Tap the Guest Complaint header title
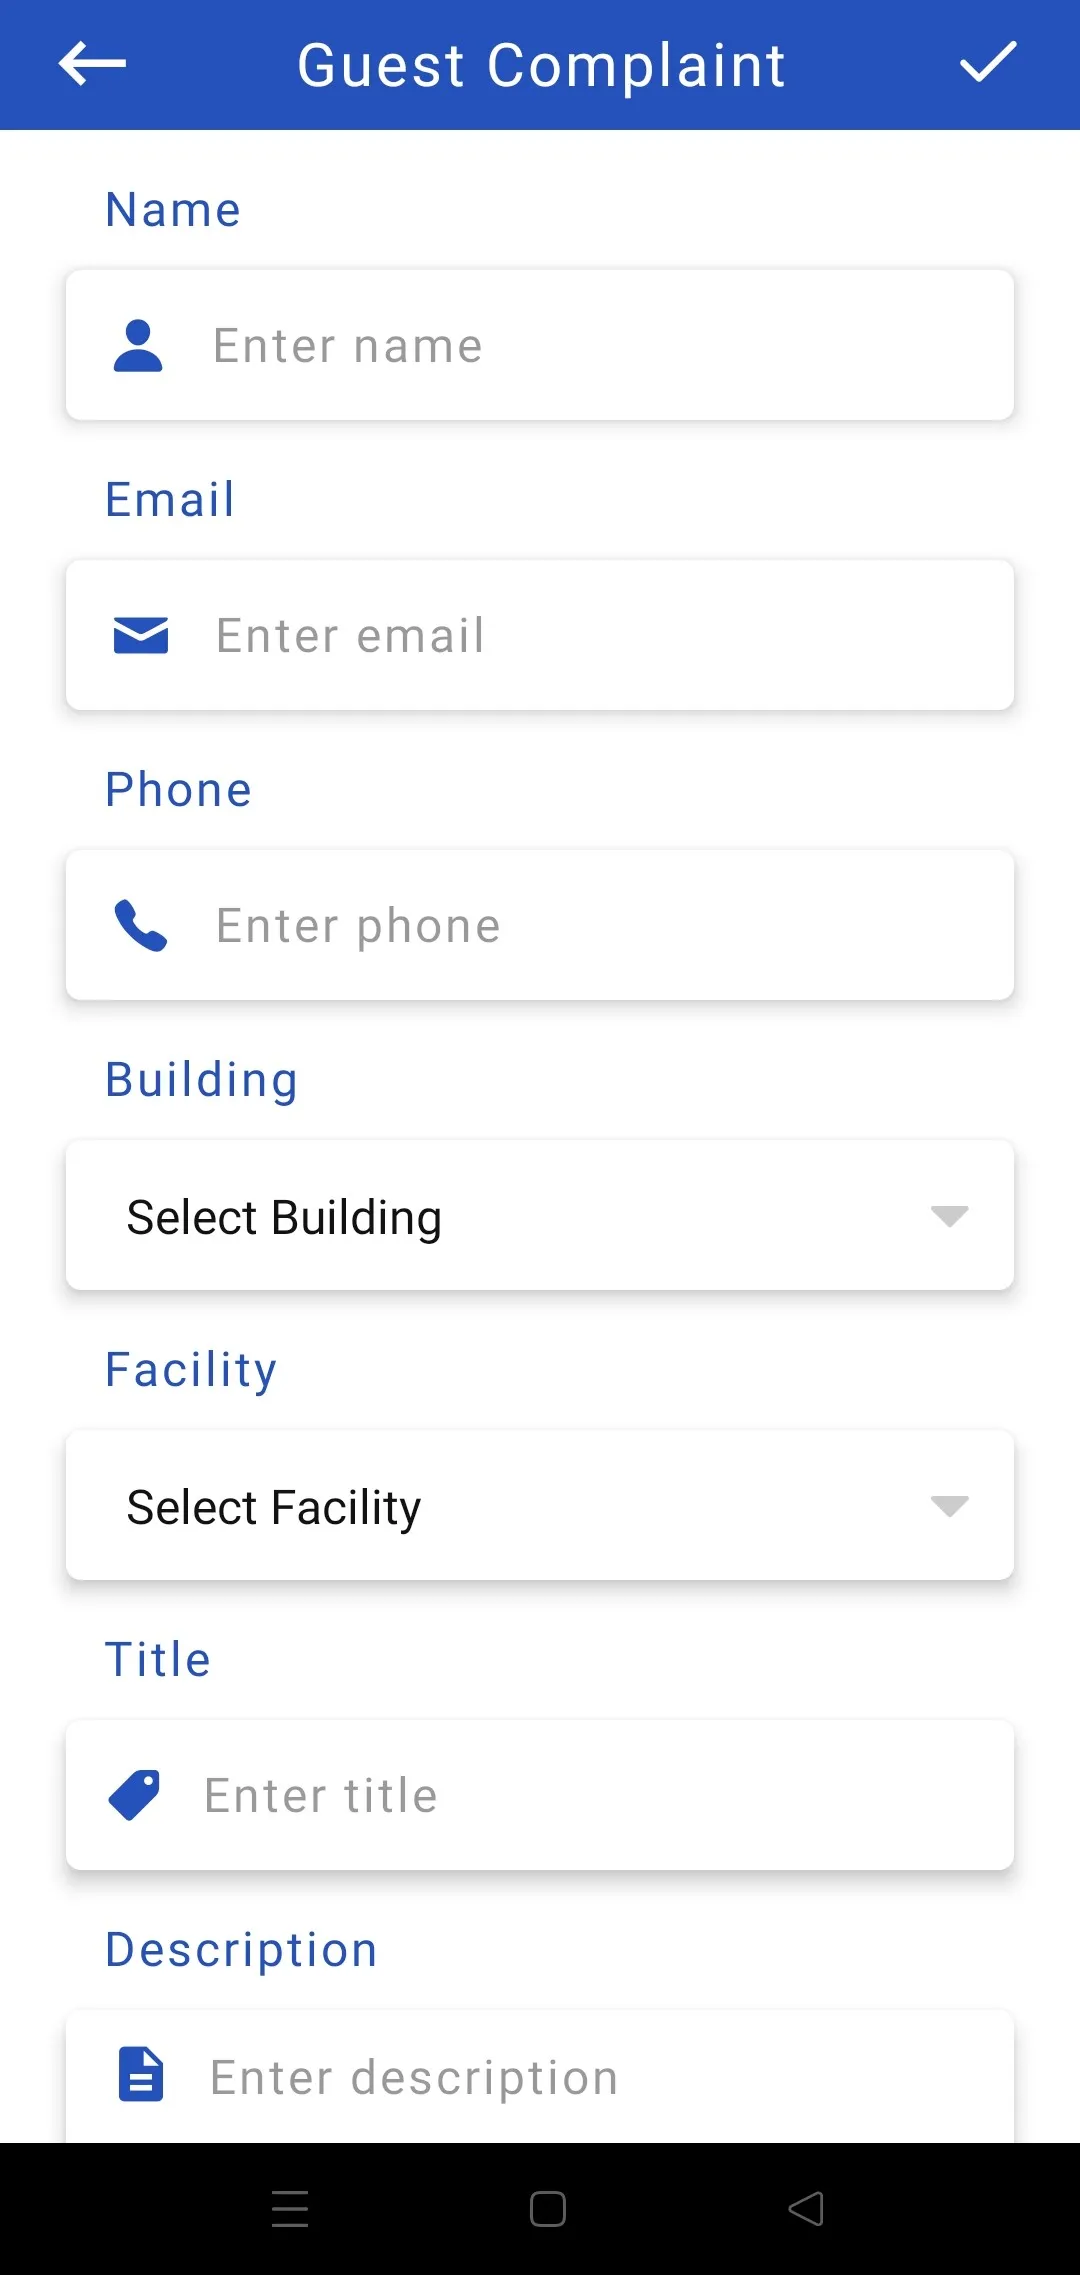The height and width of the screenshot is (2275, 1080). (x=541, y=66)
